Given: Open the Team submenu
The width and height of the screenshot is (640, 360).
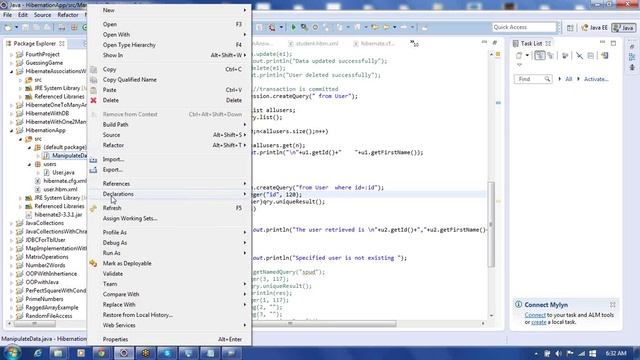Looking at the screenshot, I should tap(170, 284).
